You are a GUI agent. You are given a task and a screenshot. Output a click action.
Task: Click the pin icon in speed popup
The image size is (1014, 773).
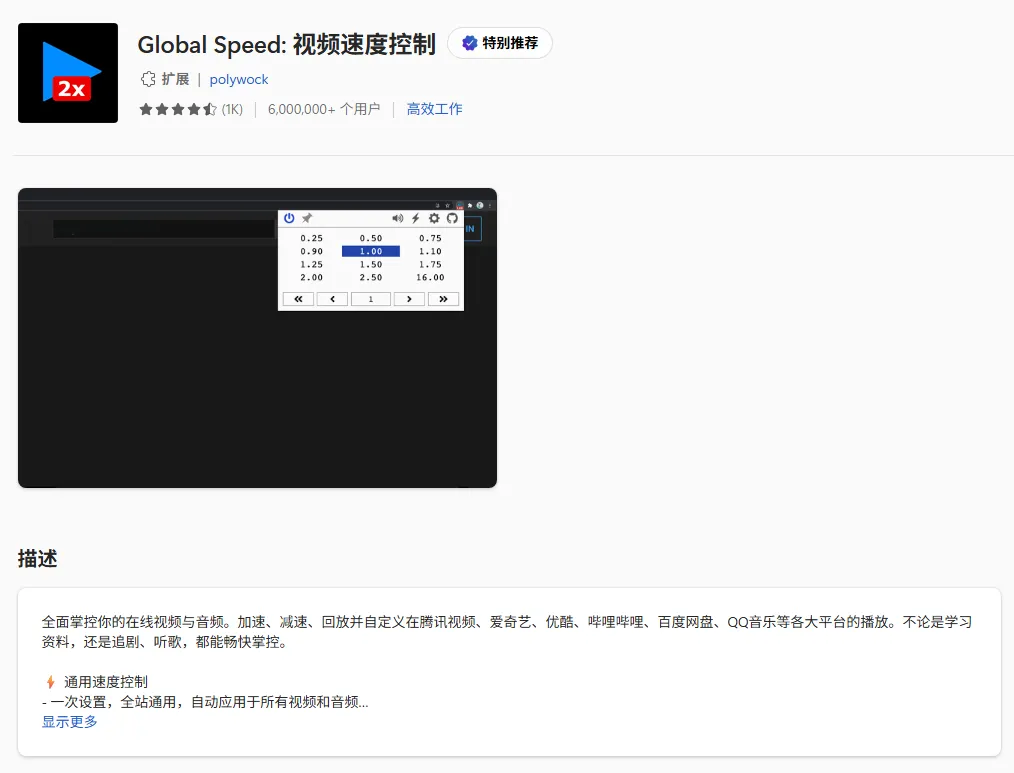[x=307, y=218]
